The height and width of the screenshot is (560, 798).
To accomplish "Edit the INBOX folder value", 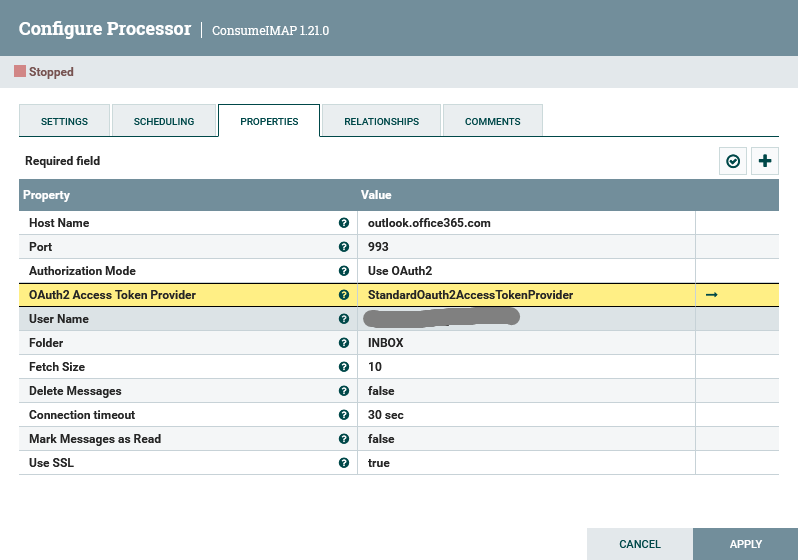I will (x=526, y=343).
